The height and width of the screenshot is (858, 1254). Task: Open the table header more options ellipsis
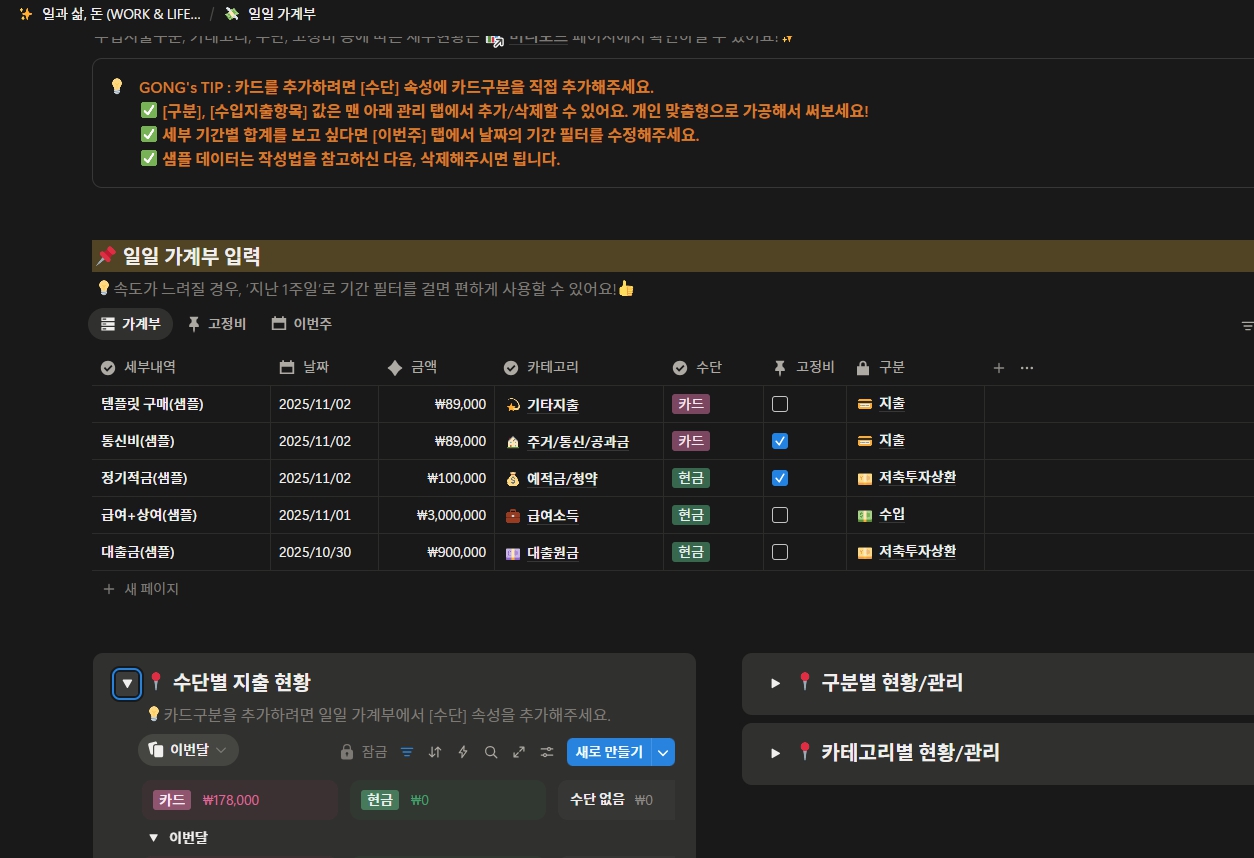click(x=1027, y=368)
